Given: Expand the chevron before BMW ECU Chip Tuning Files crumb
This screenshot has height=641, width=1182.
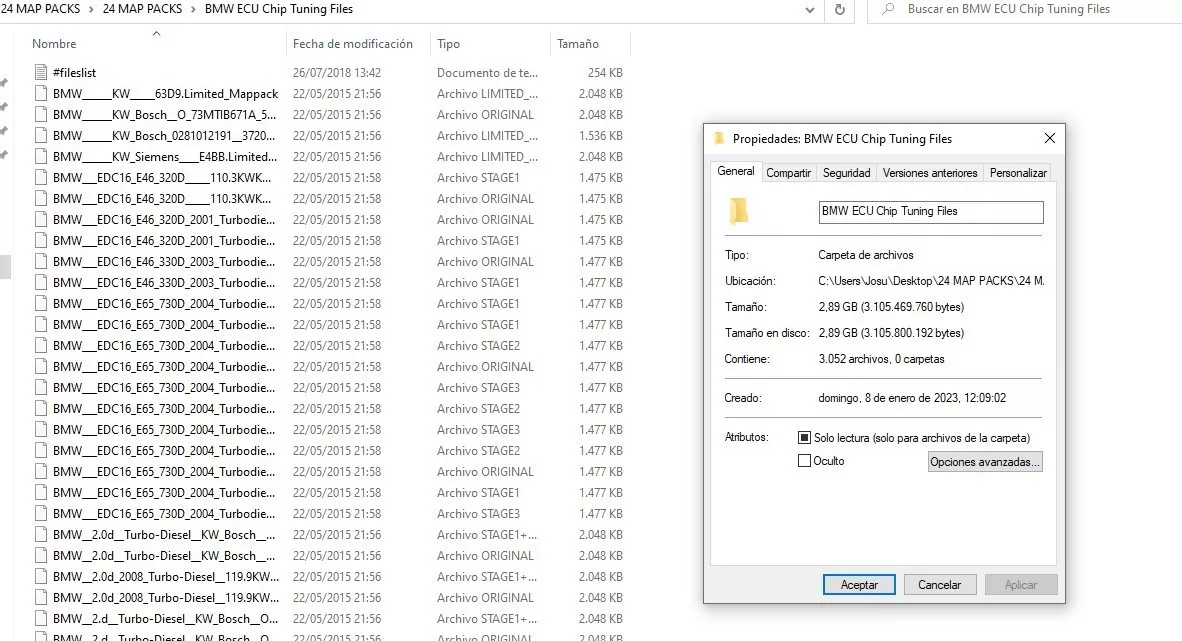Looking at the screenshot, I should coord(194,9).
